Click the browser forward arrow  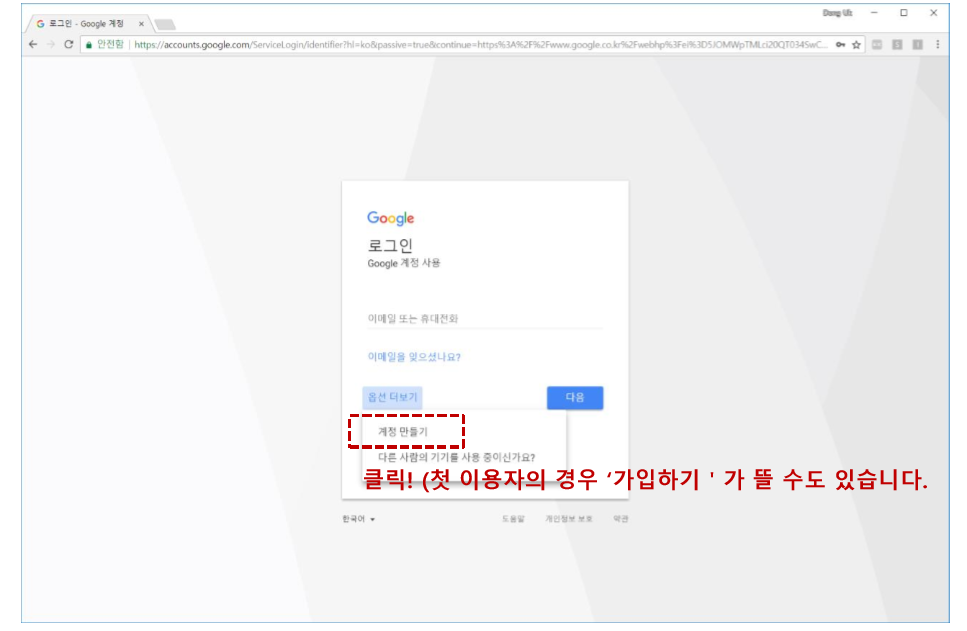point(51,44)
